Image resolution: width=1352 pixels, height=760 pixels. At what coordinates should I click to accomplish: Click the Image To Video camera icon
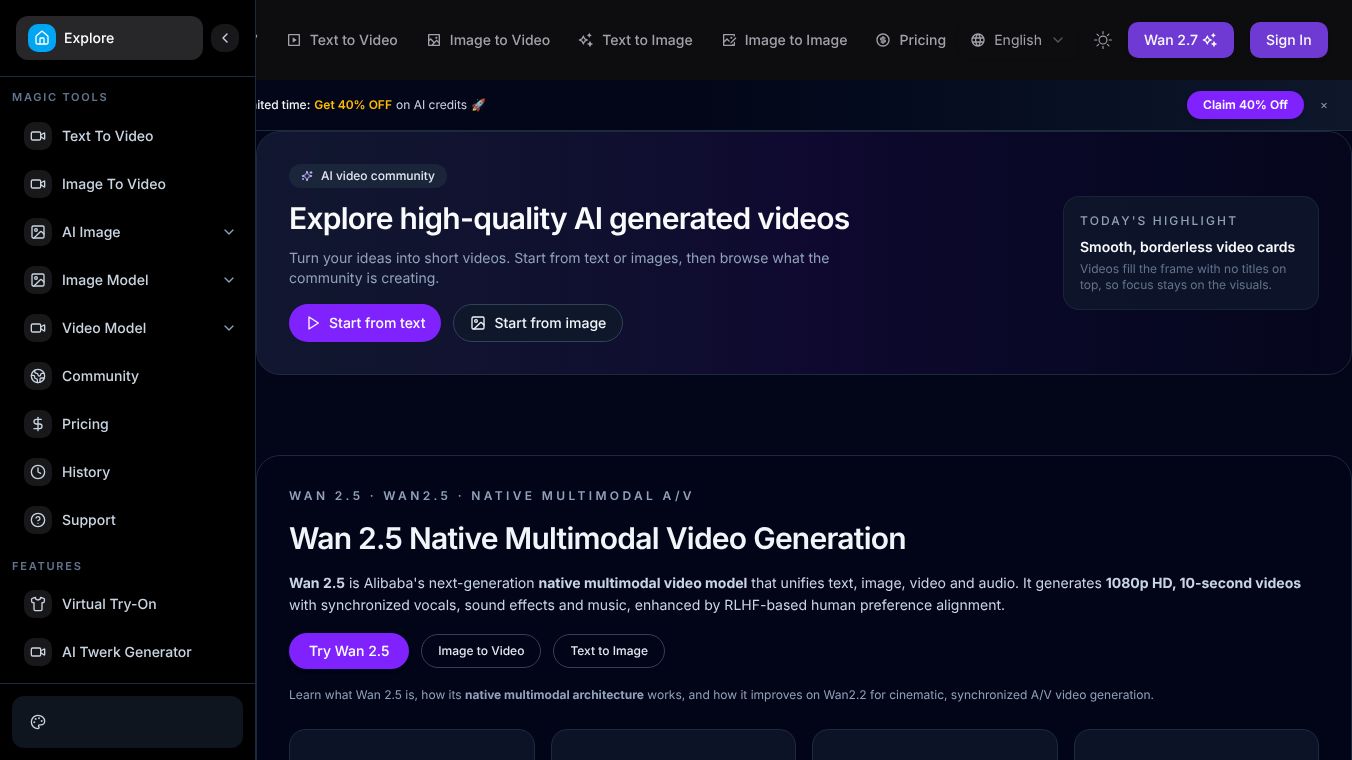[x=38, y=184]
